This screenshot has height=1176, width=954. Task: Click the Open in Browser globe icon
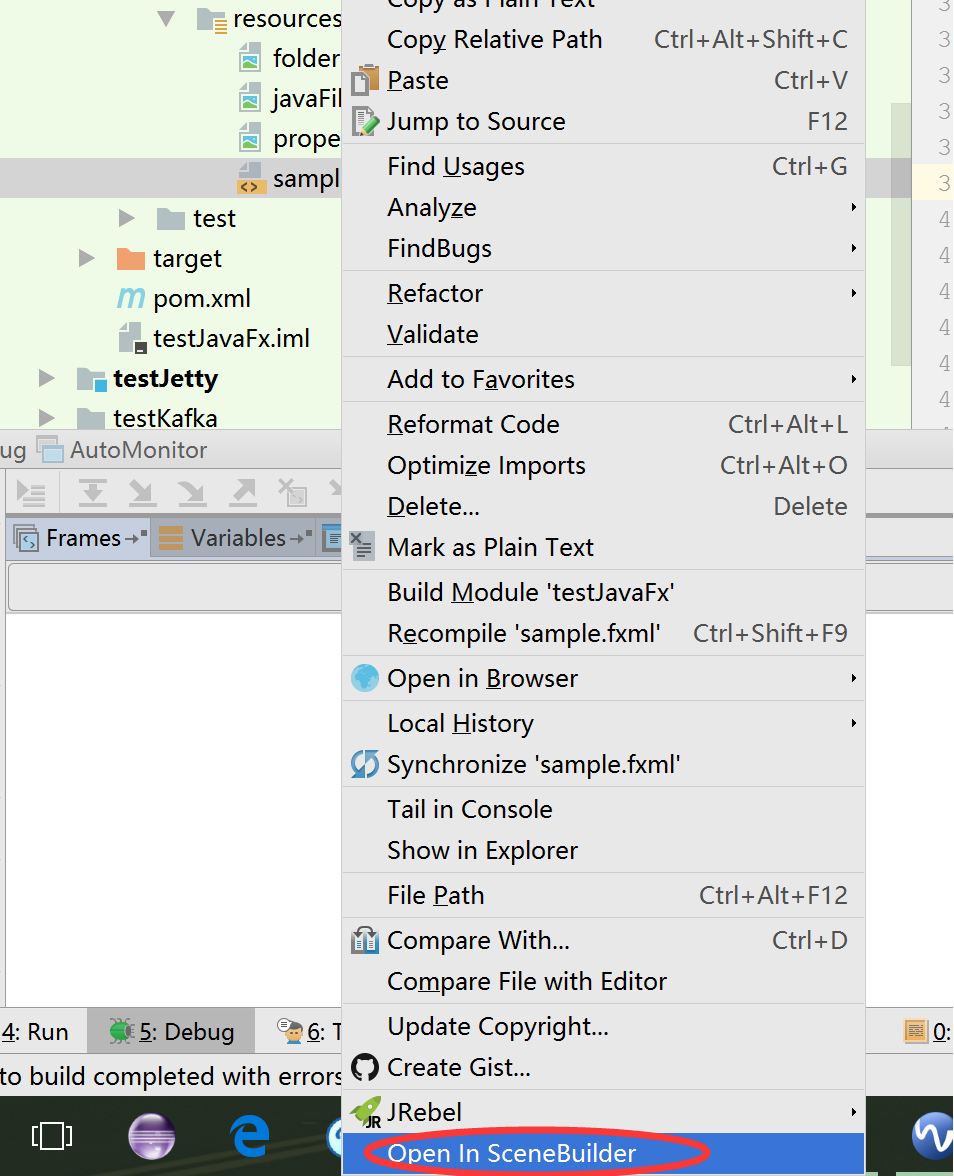click(x=365, y=679)
